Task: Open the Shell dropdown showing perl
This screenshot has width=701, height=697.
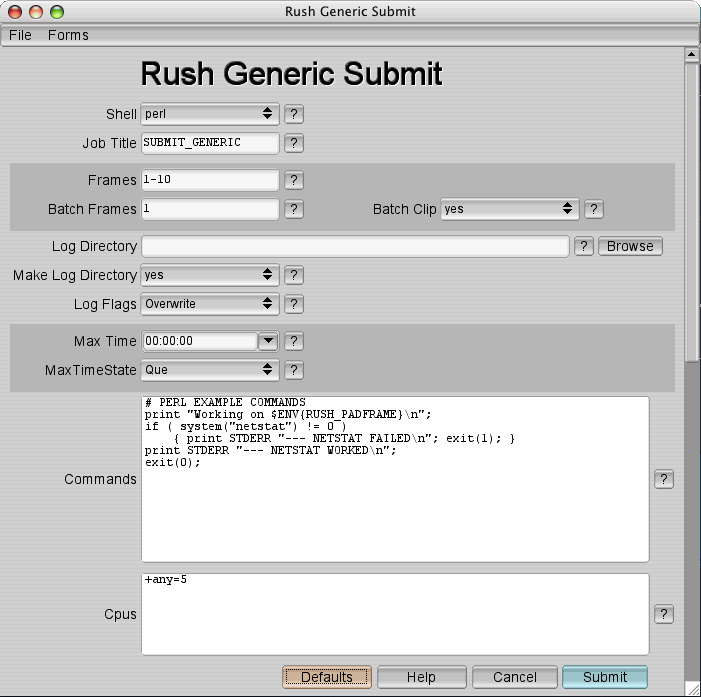Action: (210, 114)
